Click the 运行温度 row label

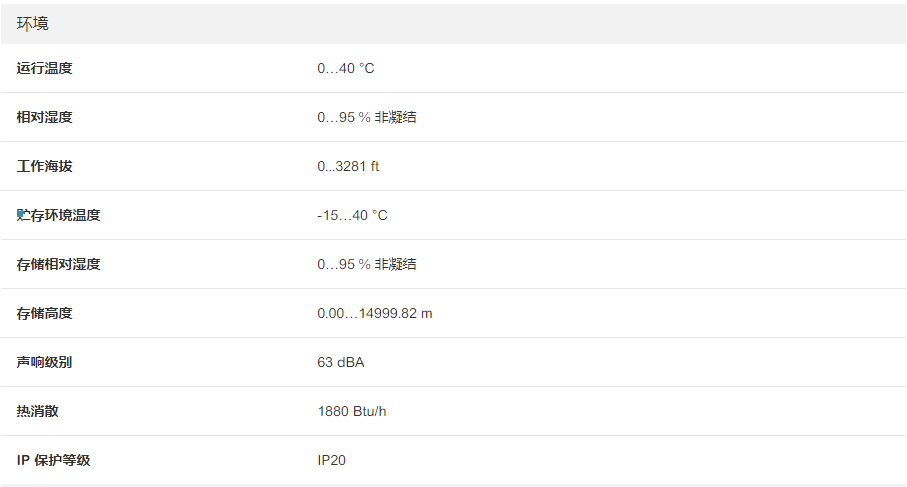(x=45, y=68)
